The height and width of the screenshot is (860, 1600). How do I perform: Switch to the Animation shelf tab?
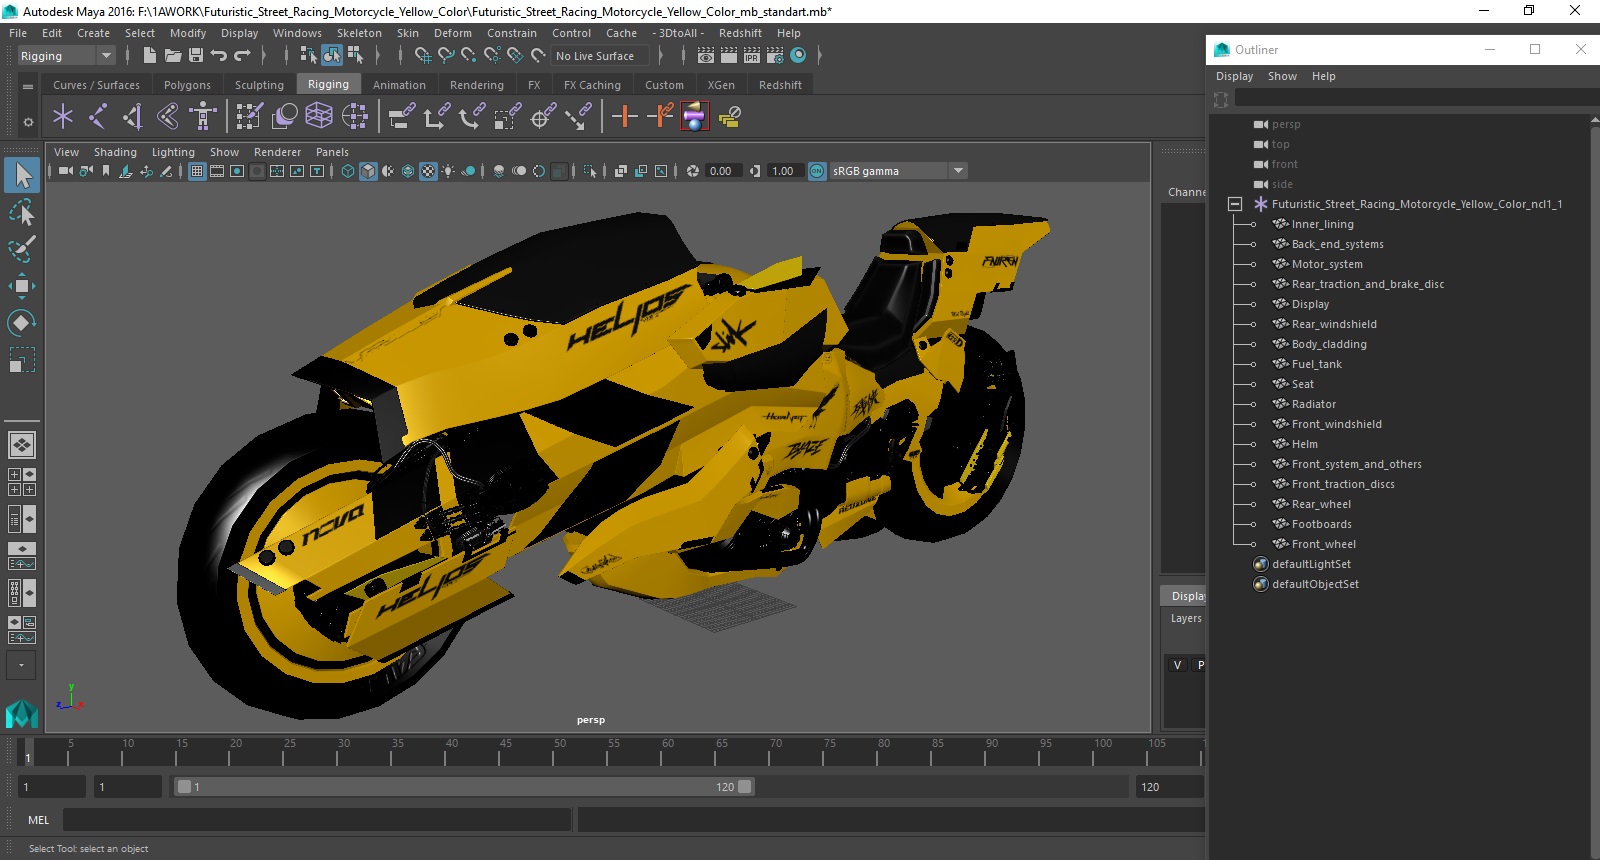pyautogui.click(x=399, y=85)
